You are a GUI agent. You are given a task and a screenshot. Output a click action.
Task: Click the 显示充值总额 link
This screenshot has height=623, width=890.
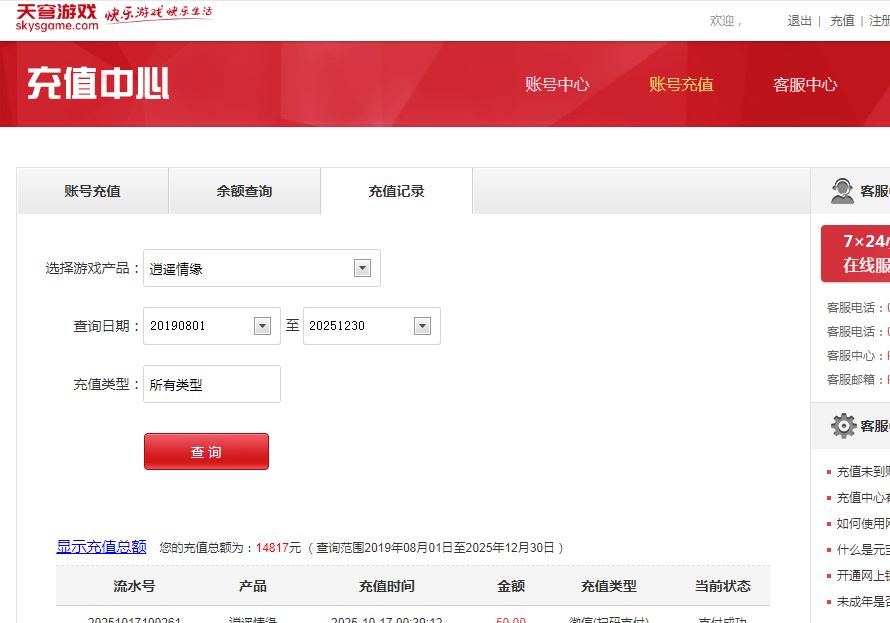click(x=101, y=547)
